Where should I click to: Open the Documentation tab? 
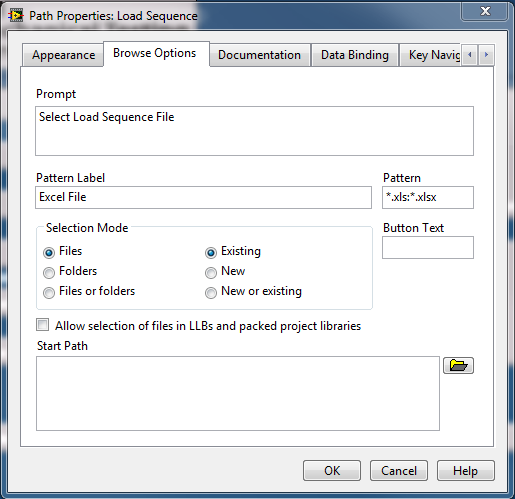(x=259, y=55)
